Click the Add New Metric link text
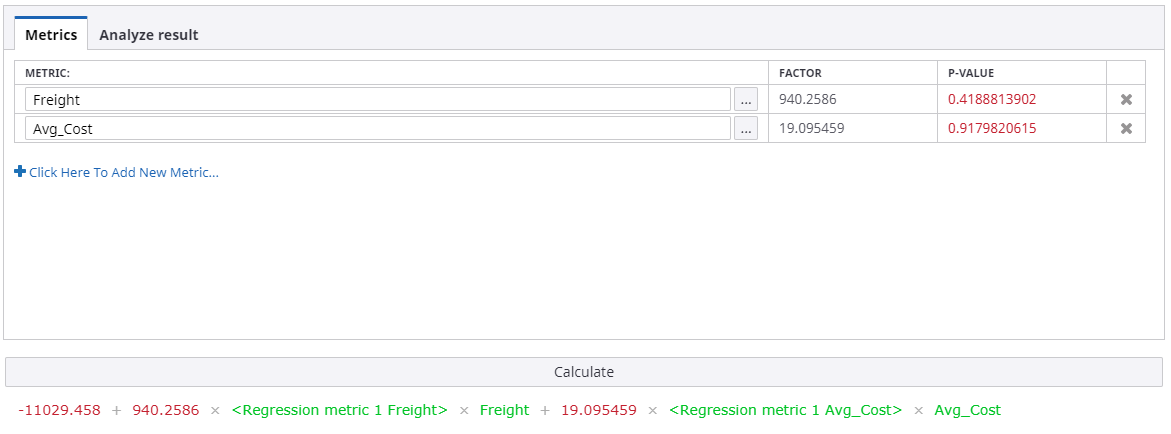 pyautogui.click(x=124, y=172)
